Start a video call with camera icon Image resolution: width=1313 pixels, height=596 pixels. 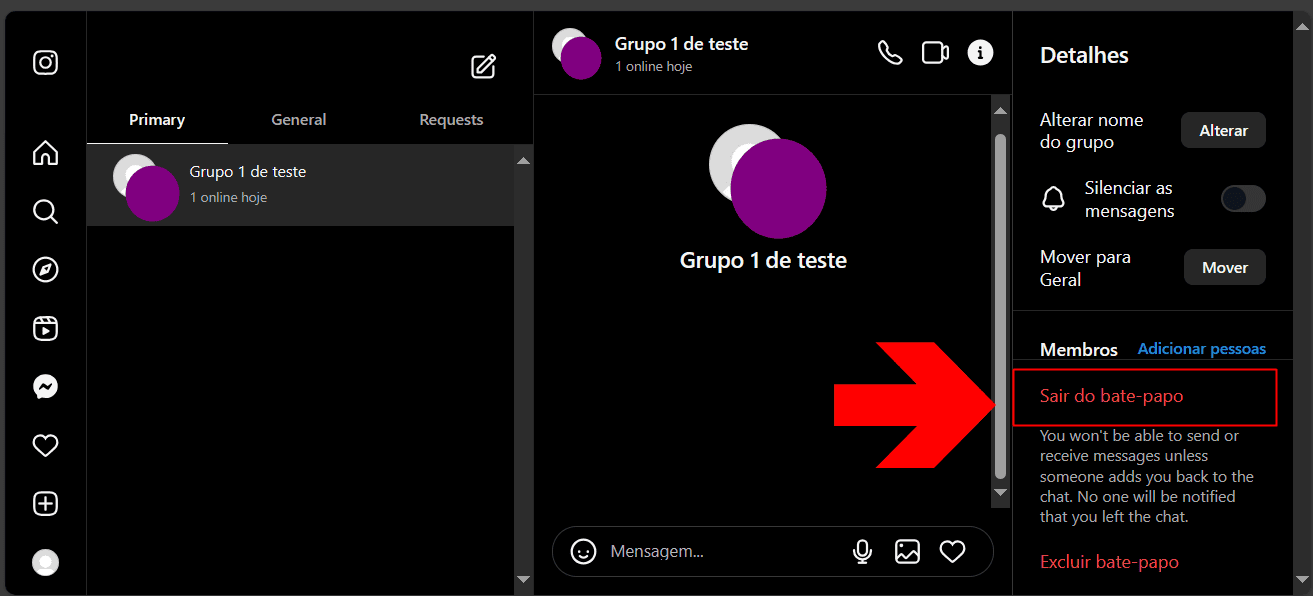pos(935,53)
